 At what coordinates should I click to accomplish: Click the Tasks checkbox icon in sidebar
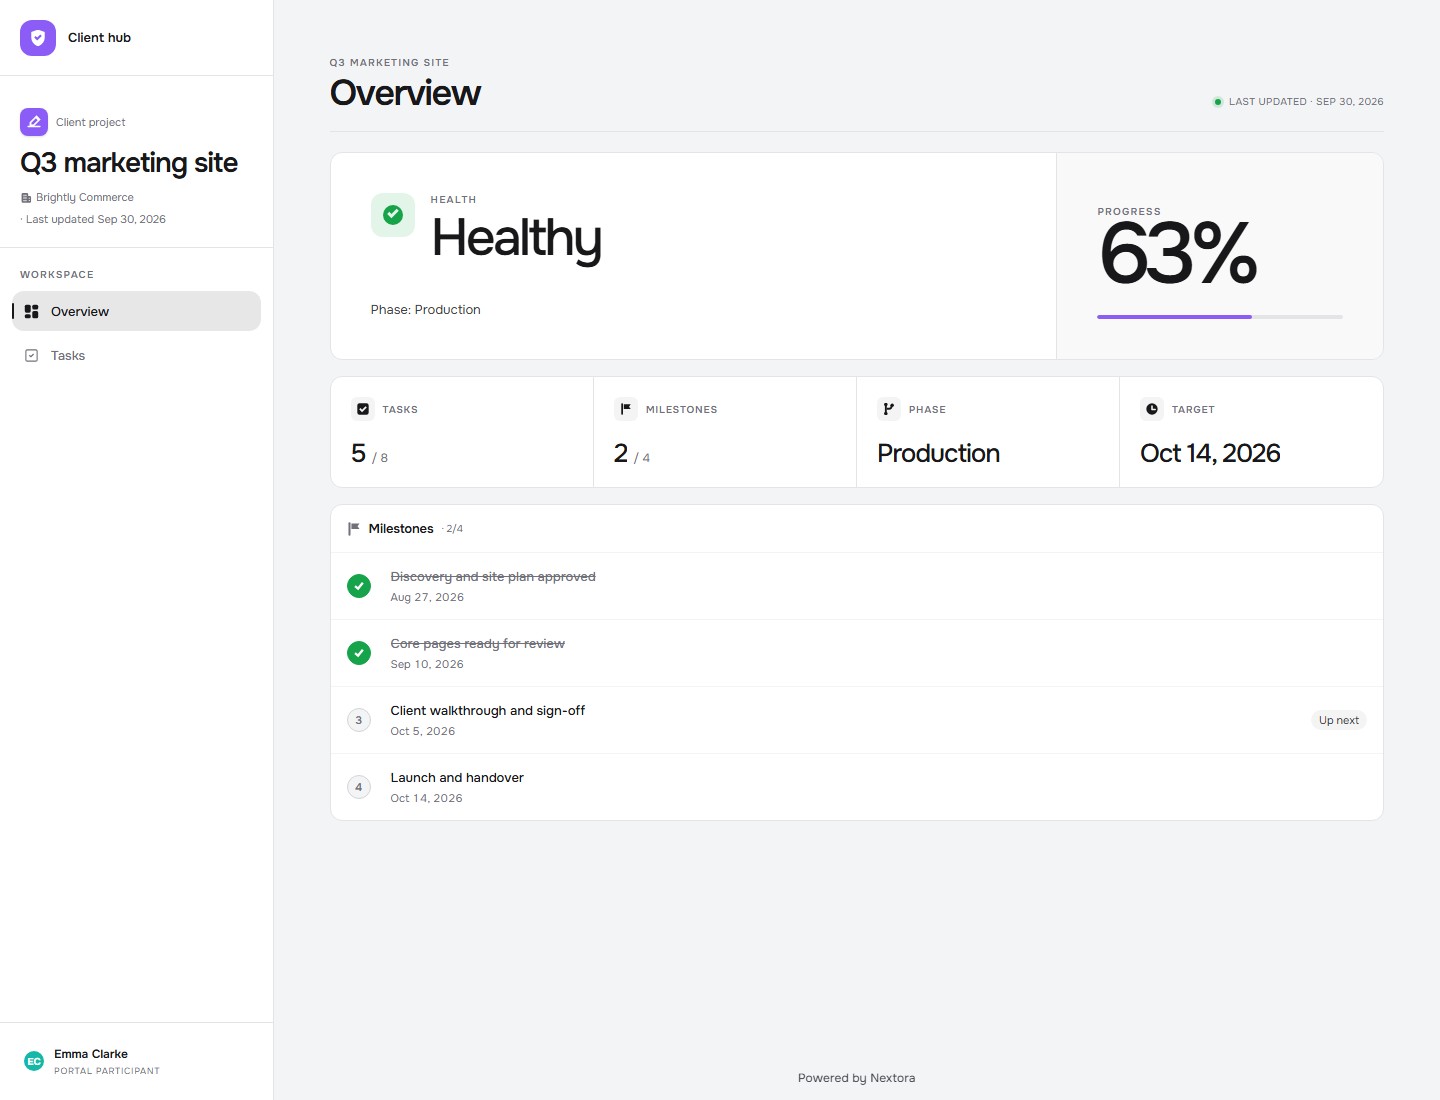[x=32, y=356]
